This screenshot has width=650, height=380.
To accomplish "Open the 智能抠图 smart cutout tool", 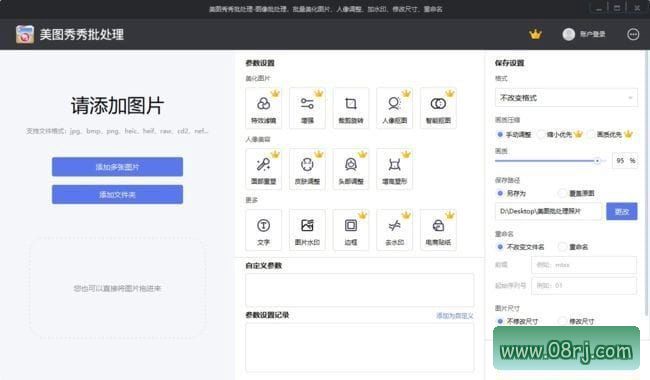I will point(438,108).
